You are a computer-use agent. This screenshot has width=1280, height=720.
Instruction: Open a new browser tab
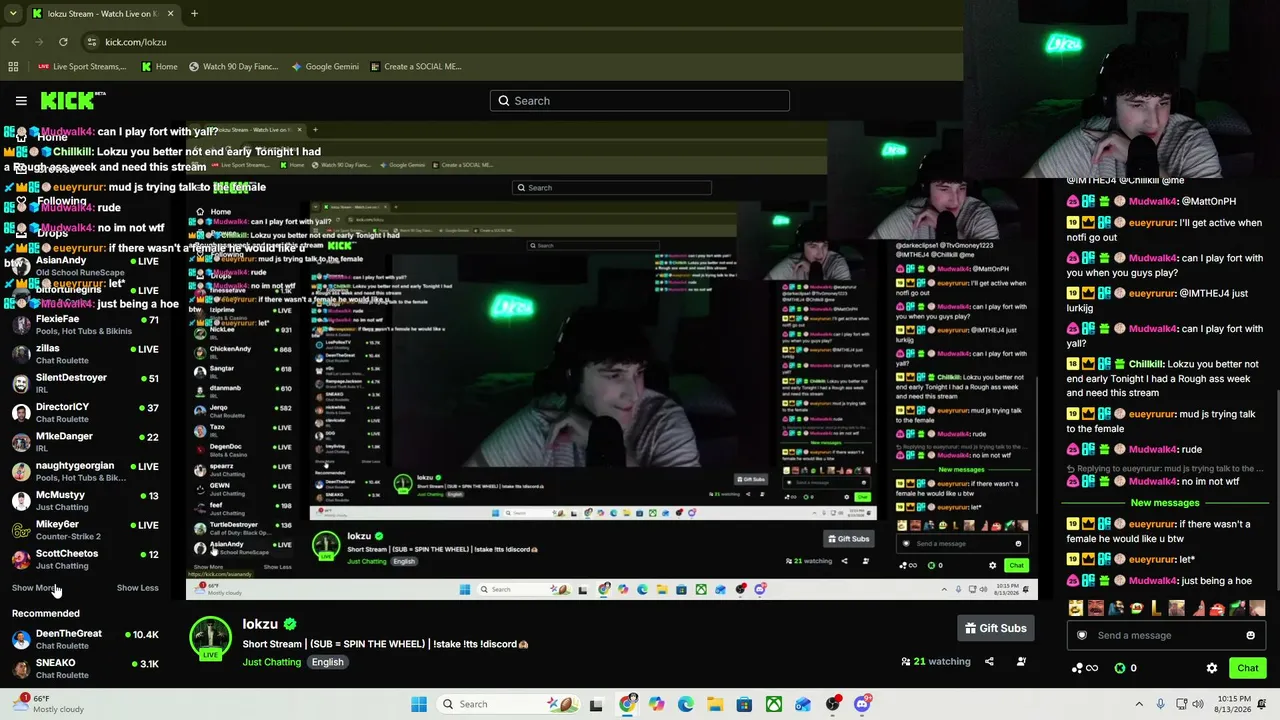pos(194,14)
